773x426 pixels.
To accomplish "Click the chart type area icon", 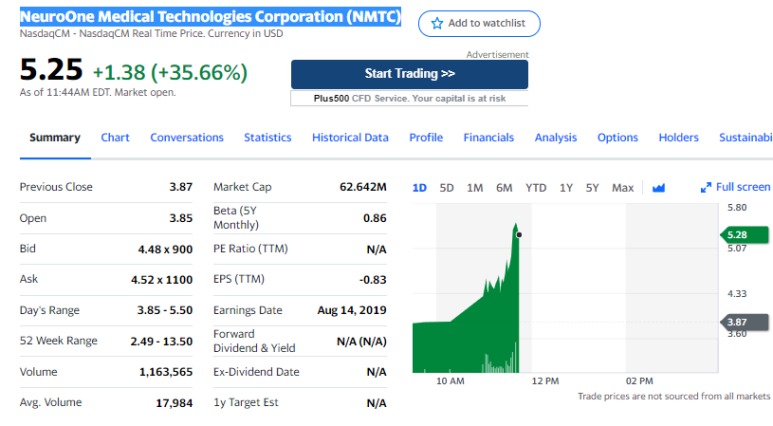I will coord(659,188).
